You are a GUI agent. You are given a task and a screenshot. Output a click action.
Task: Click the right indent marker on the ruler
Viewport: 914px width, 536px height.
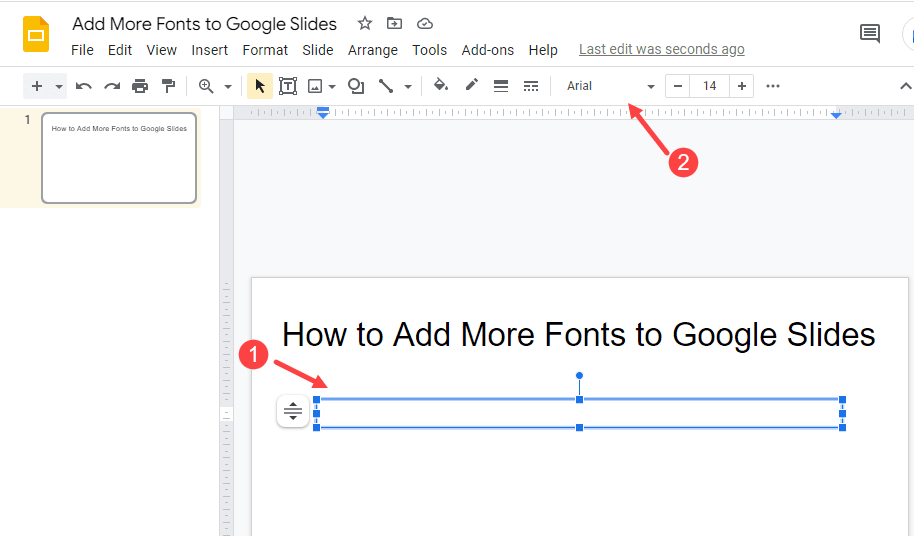point(836,115)
